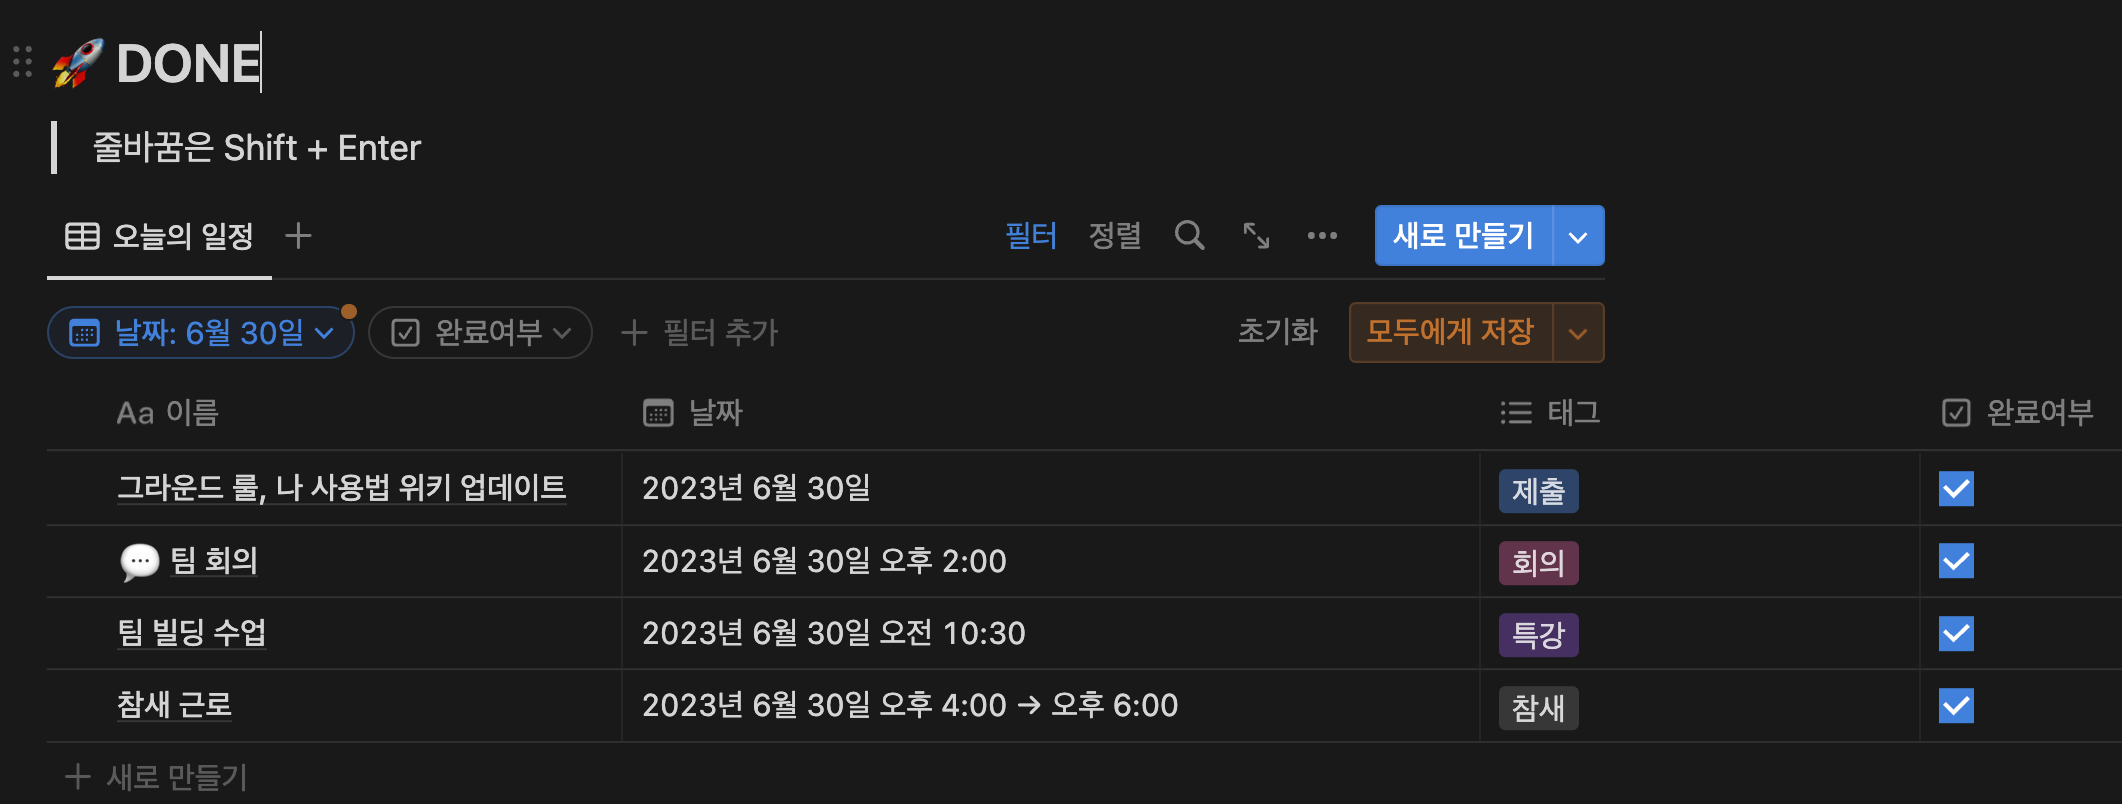Uncheck 완료여부 for 그라운드 룰 row

(x=1955, y=489)
